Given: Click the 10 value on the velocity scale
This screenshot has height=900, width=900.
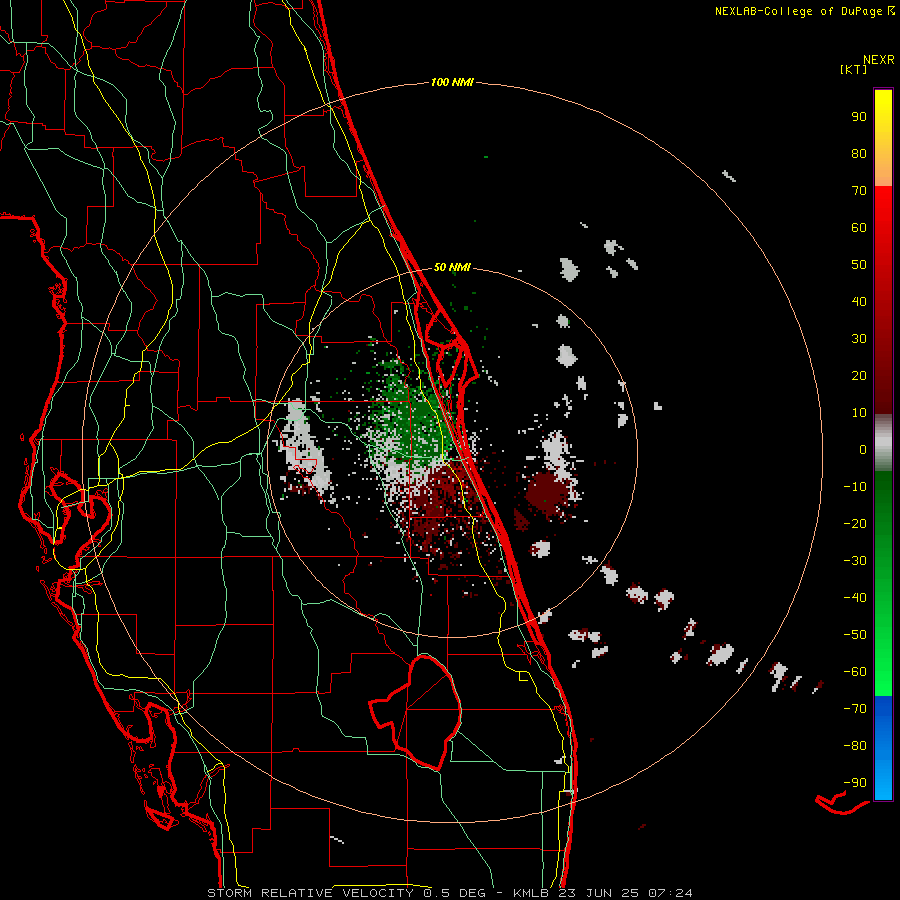Looking at the screenshot, I should (x=859, y=413).
